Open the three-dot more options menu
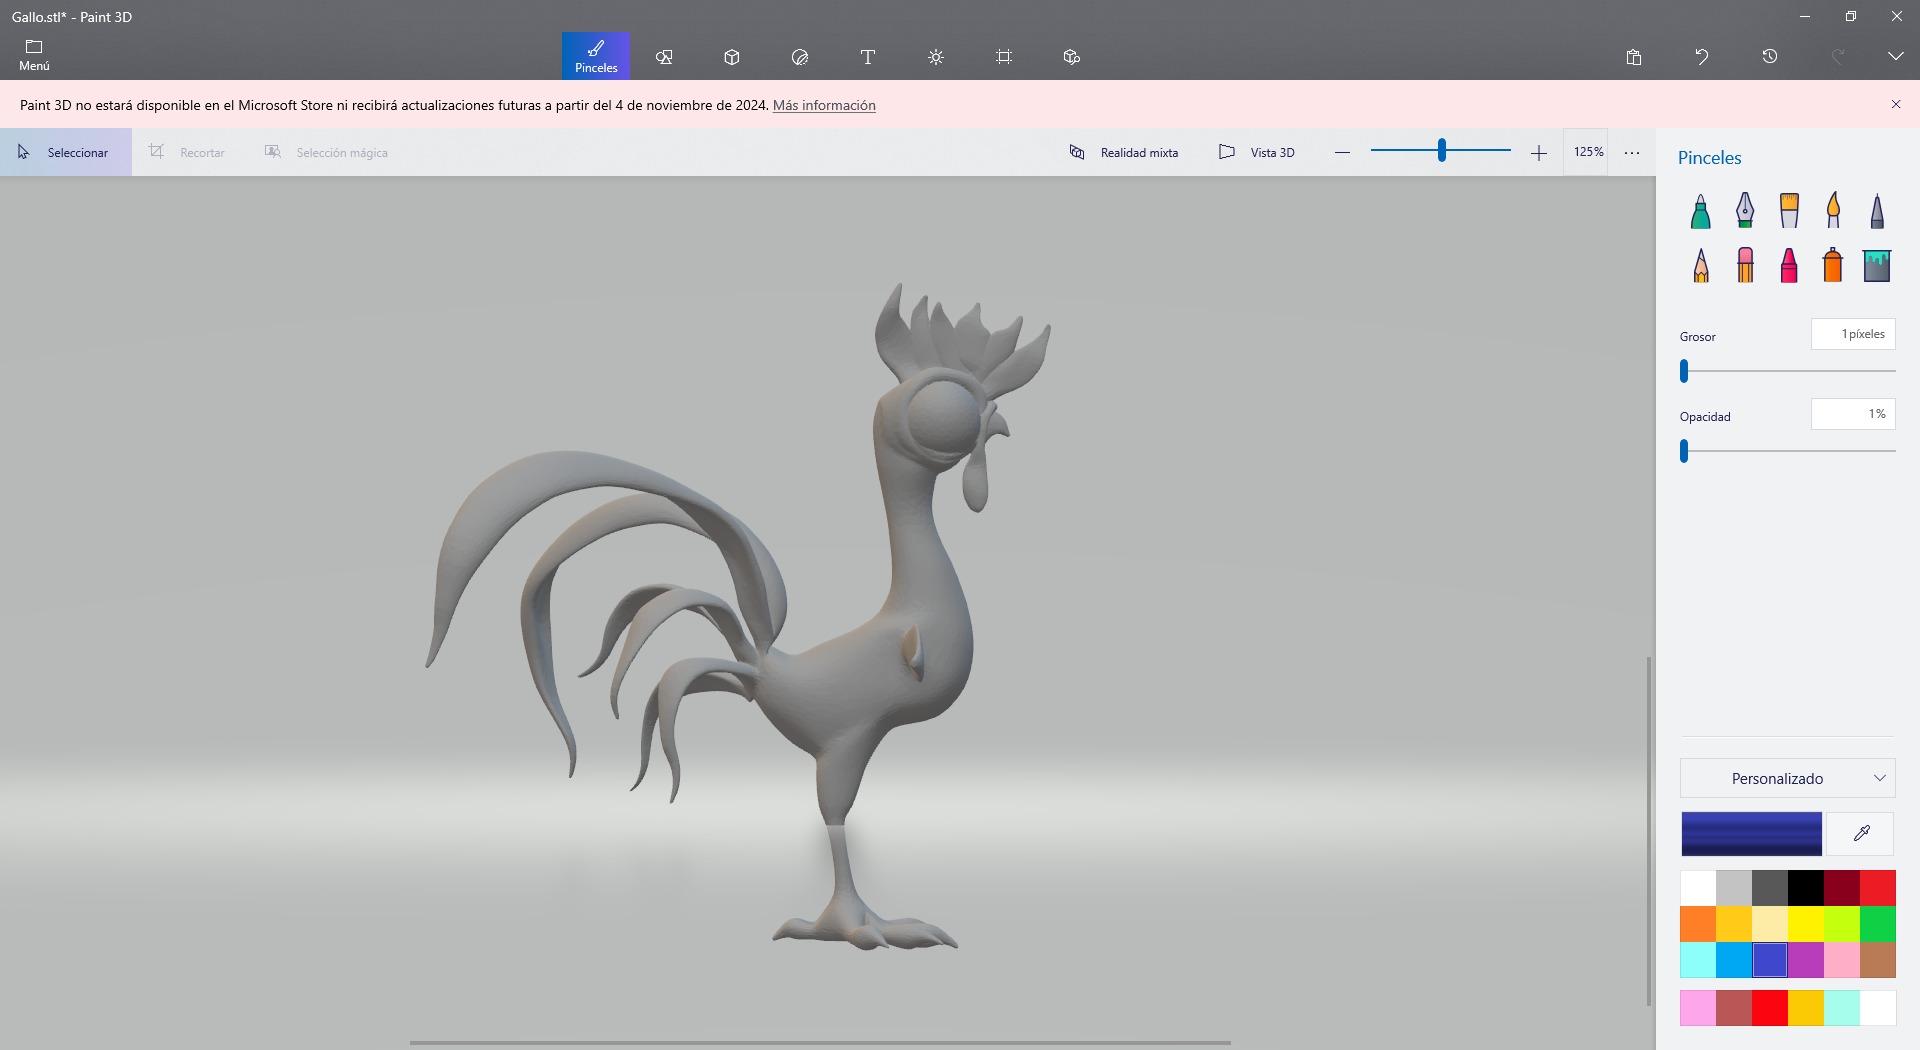Viewport: 1920px width, 1050px height. tap(1632, 152)
